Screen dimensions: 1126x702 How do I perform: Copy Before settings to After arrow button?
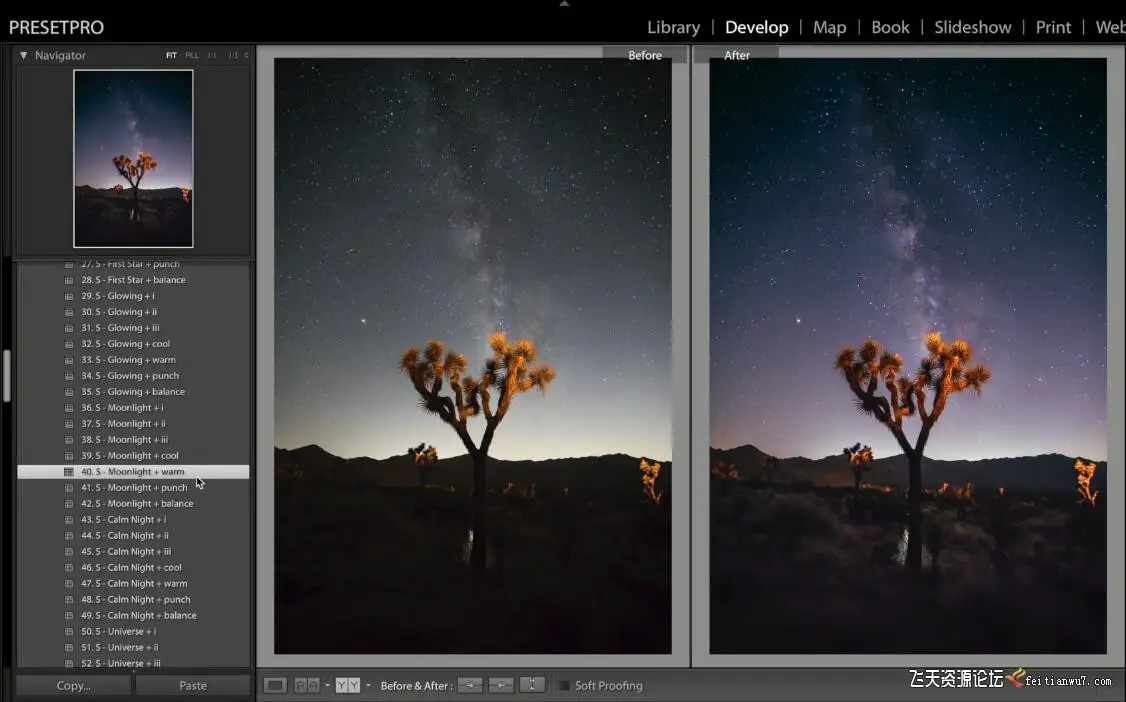coord(470,685)
